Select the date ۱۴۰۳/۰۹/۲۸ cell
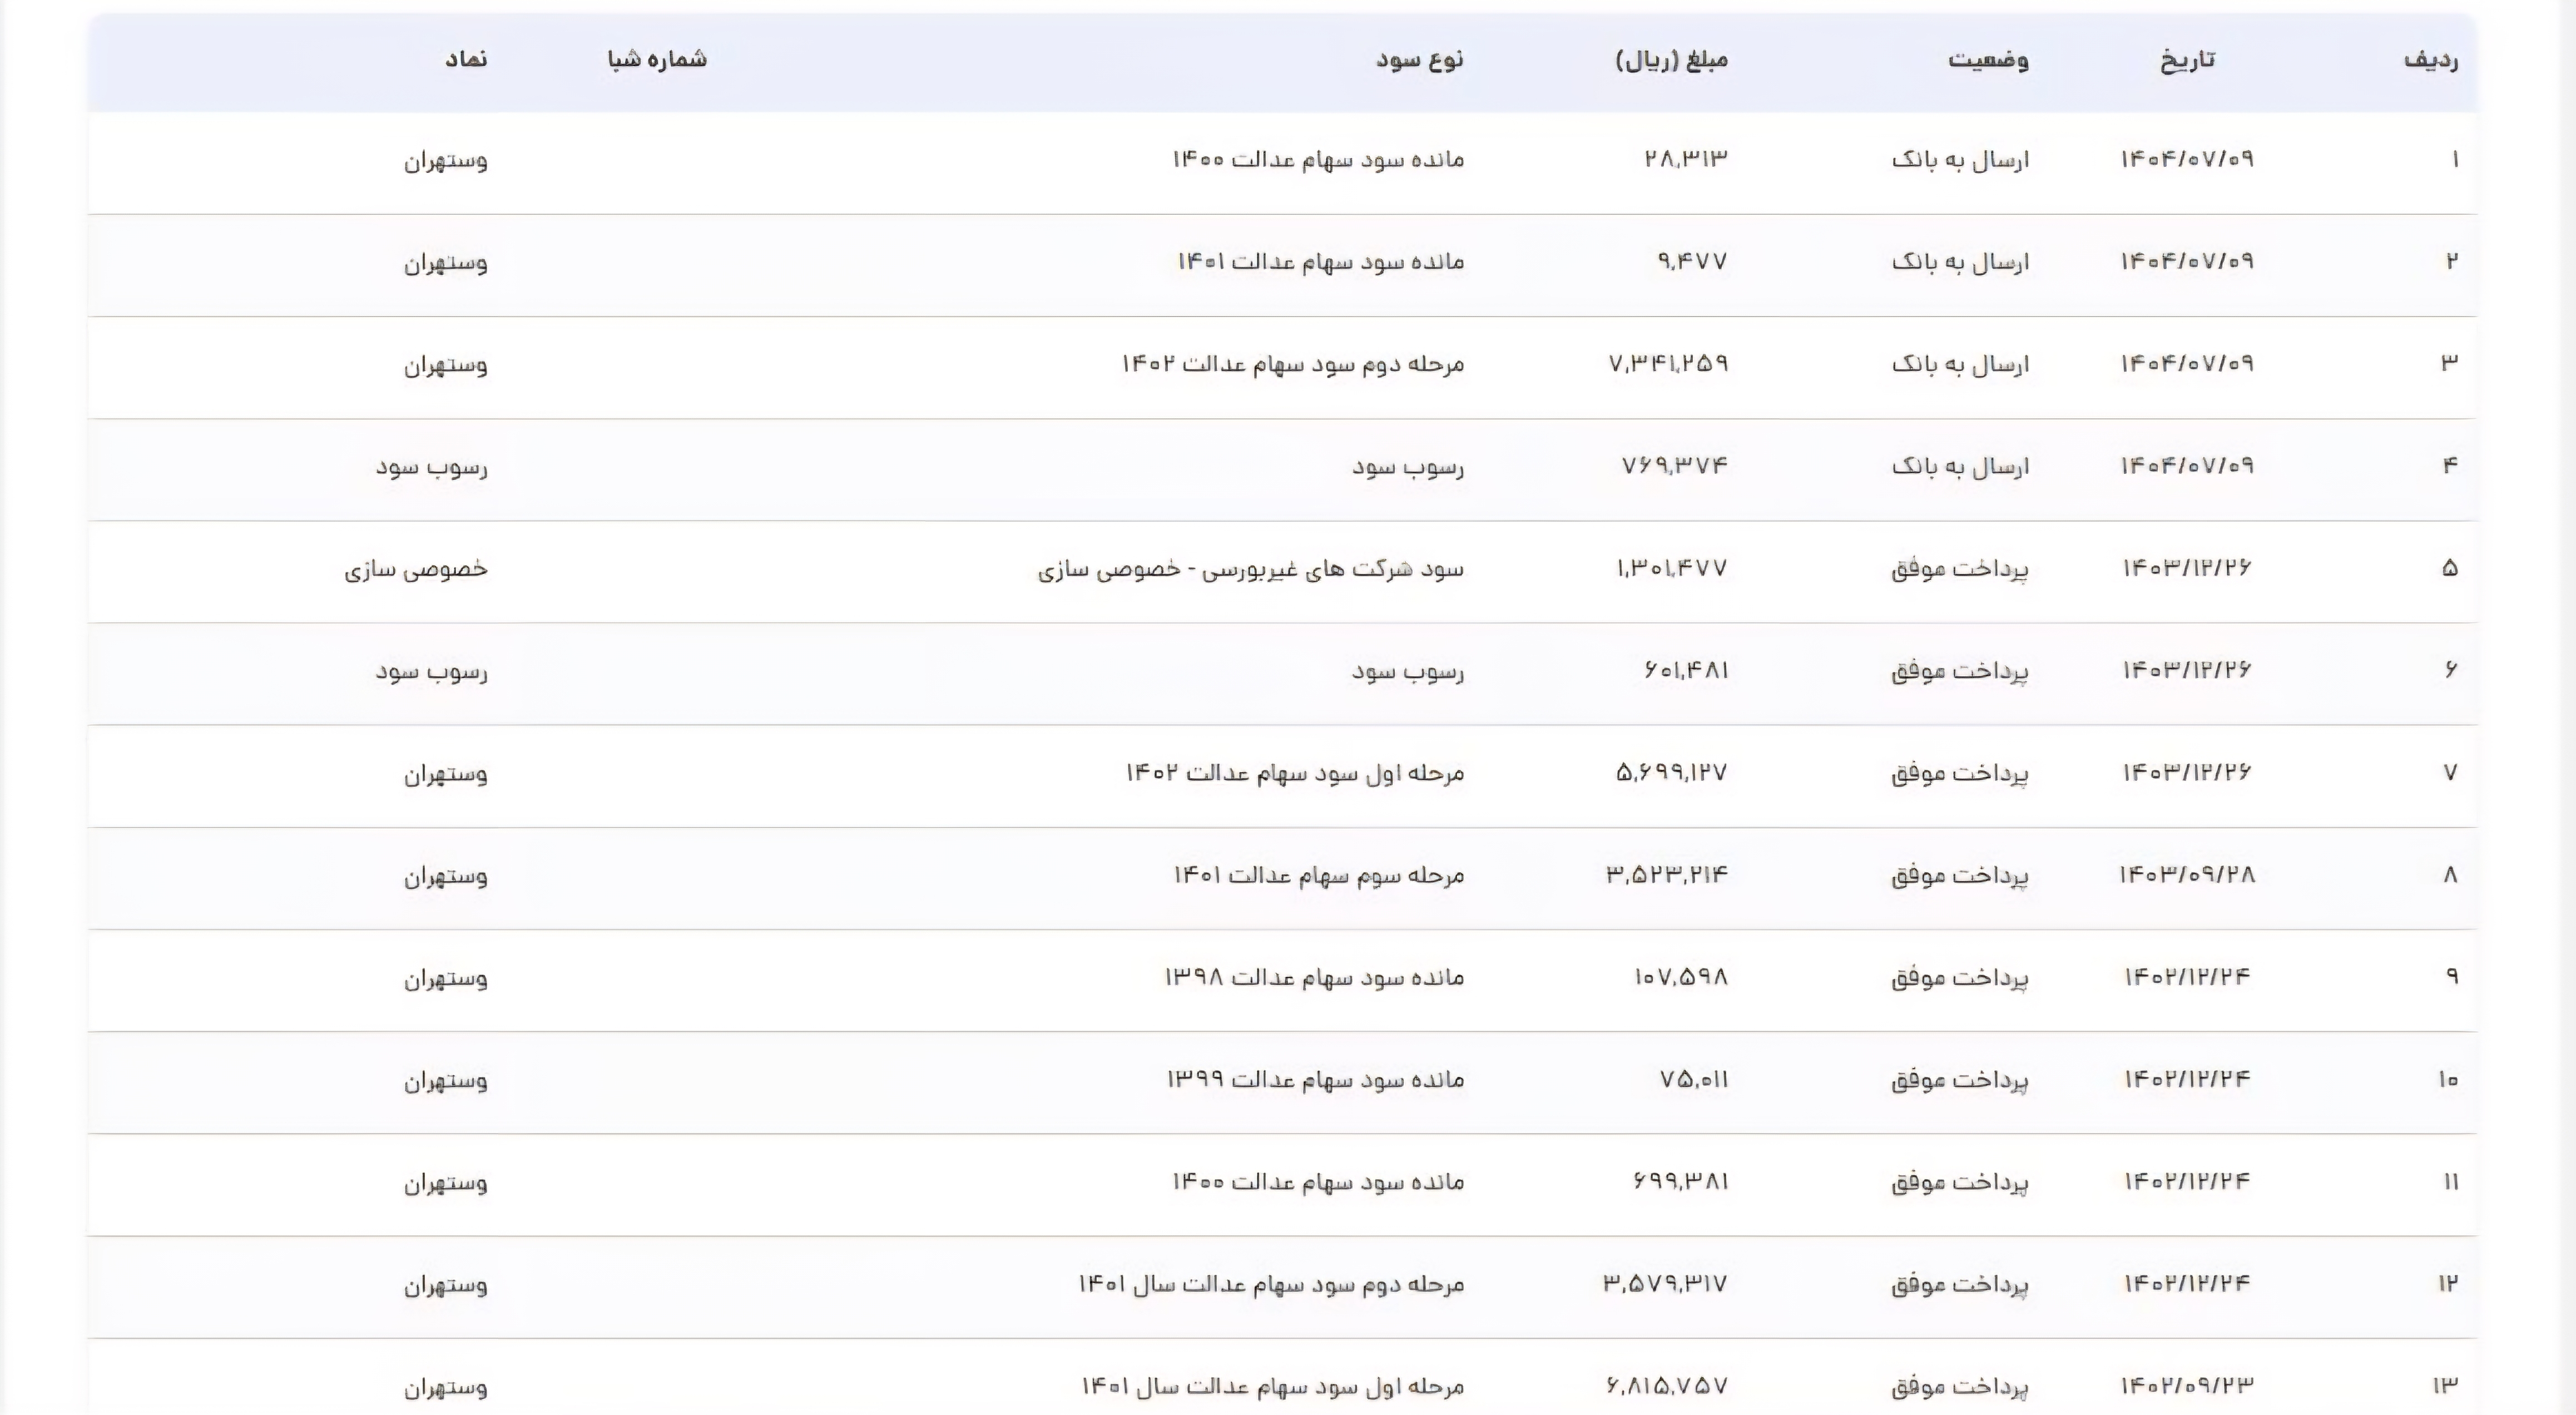The height and width of the screenshot is (1415, 2576). pyautogui.click(x=2187, y=875)
